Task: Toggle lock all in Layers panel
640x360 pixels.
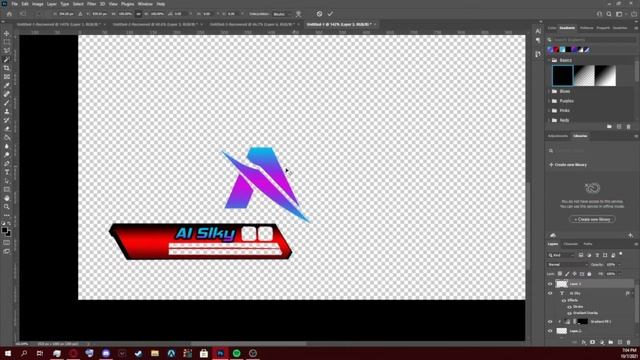Action: pos(589,274)
